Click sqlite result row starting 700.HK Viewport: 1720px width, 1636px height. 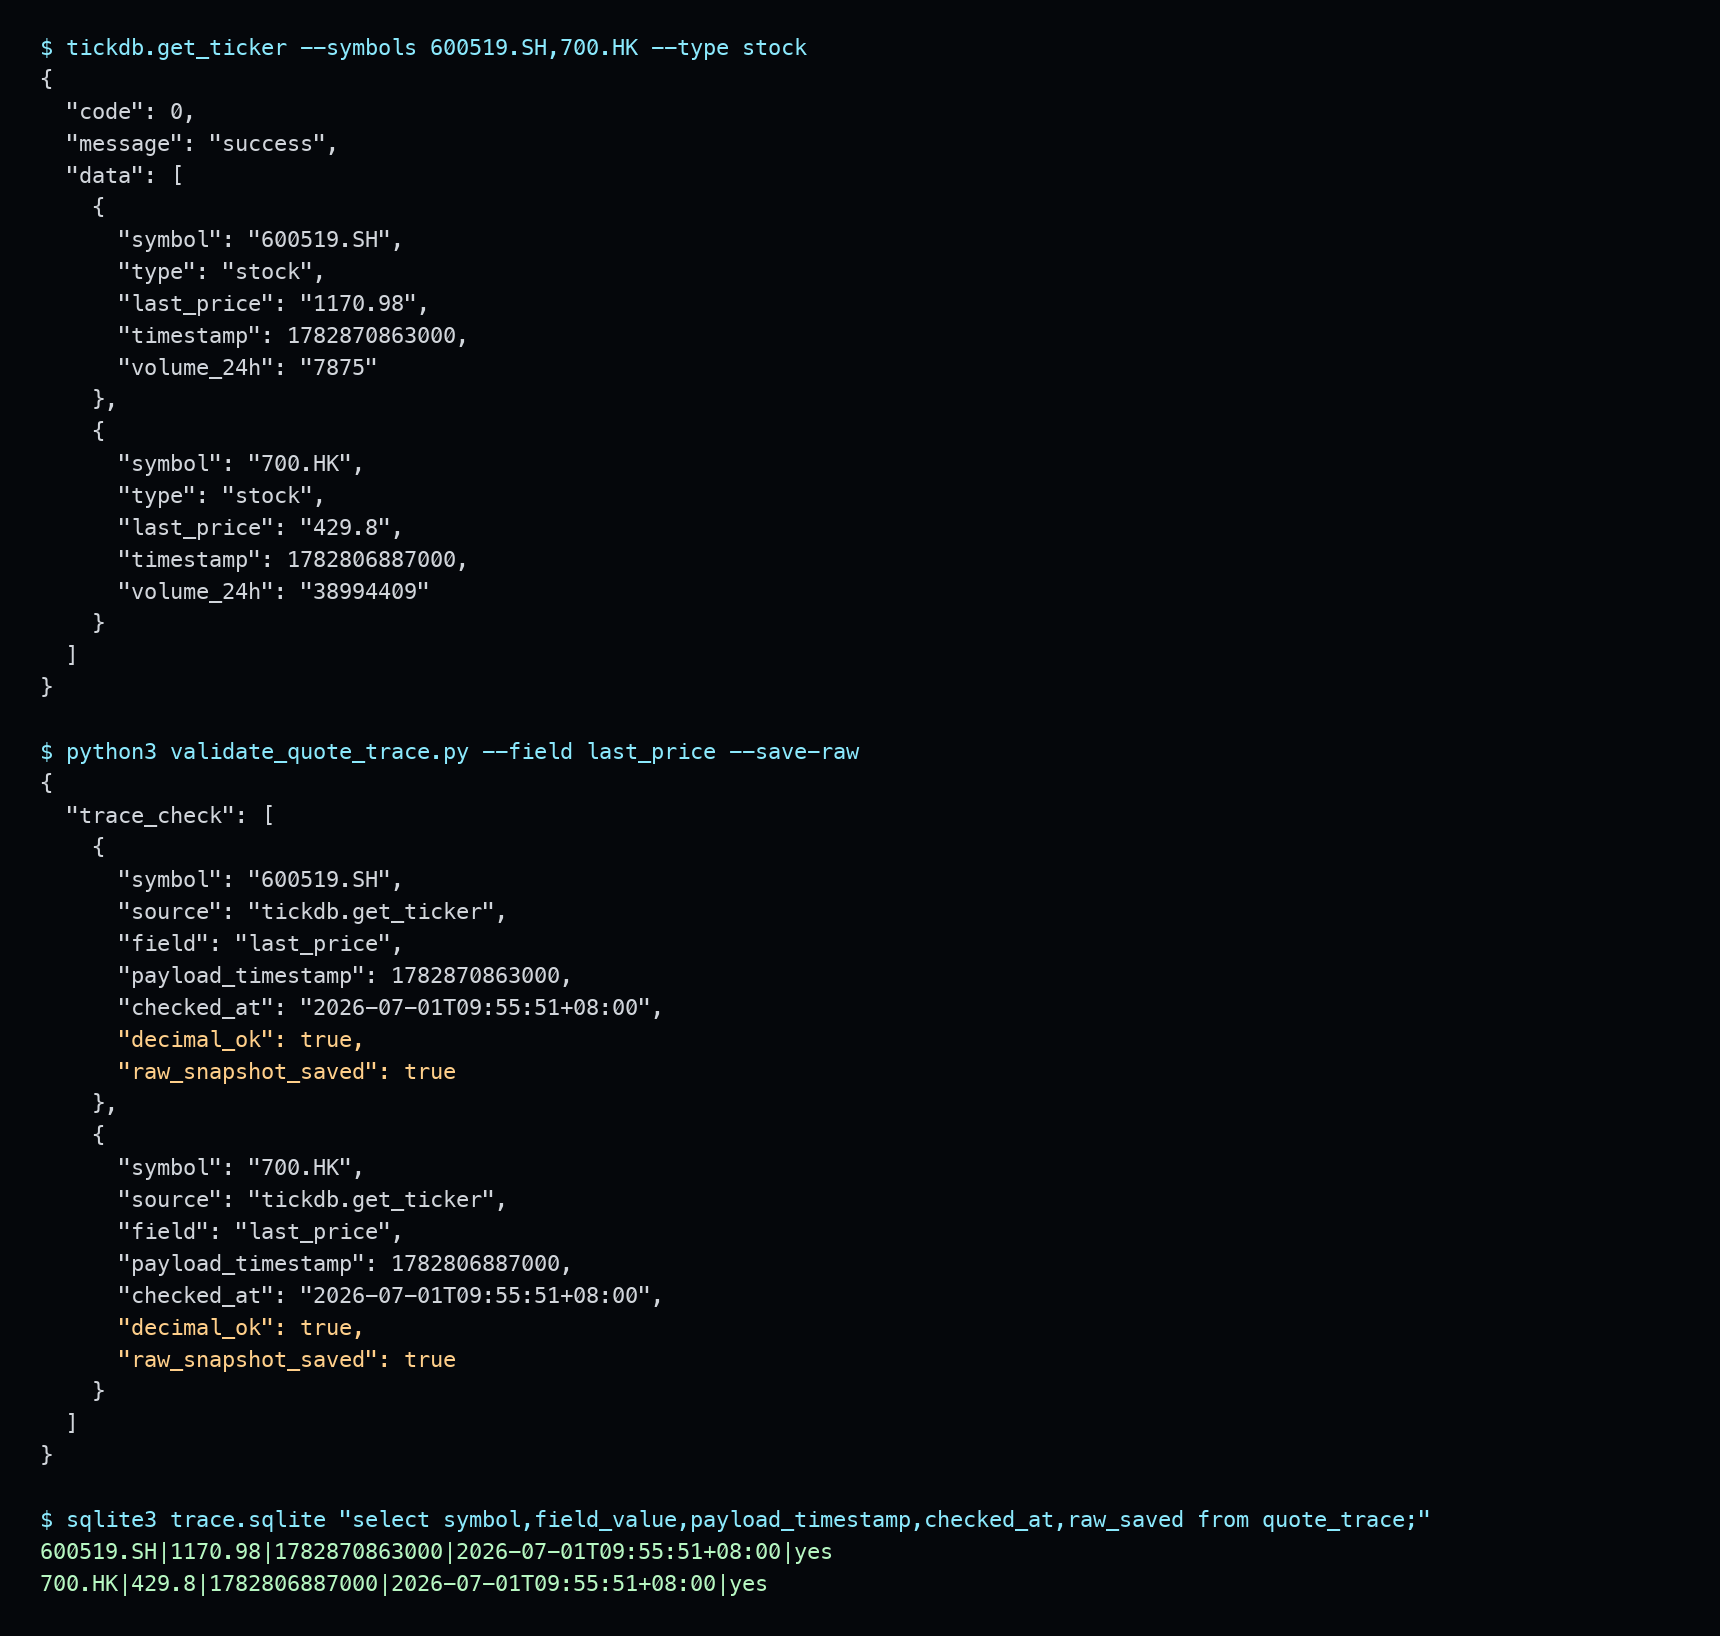(x=404, y=1584)
